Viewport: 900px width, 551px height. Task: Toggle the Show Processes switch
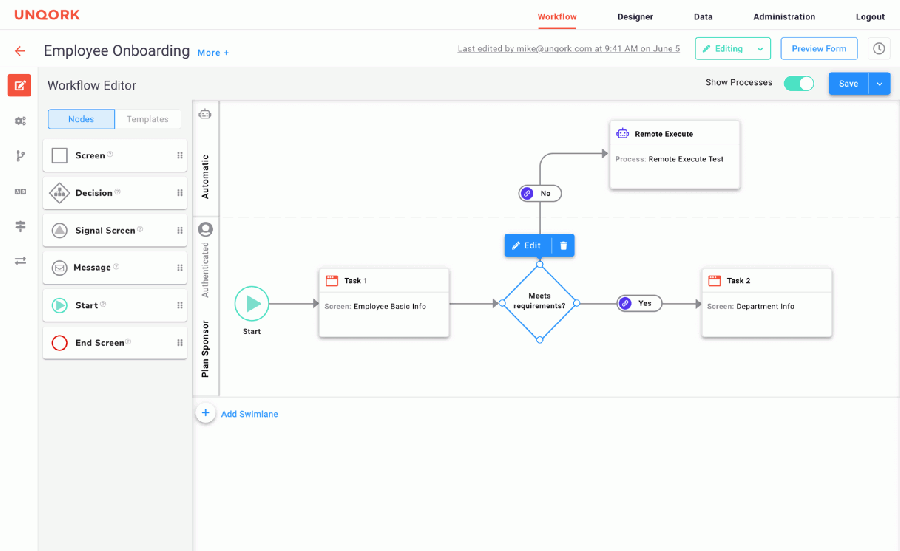click(x=798, y=84)
